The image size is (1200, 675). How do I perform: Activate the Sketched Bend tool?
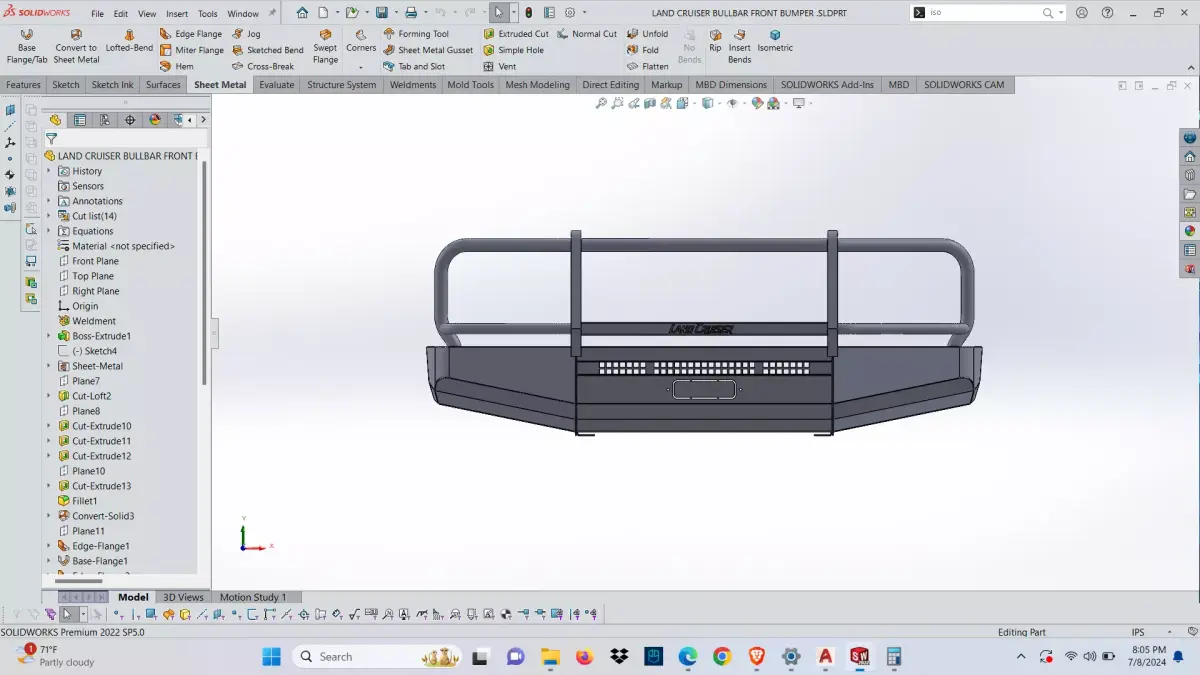pos(267,50)
